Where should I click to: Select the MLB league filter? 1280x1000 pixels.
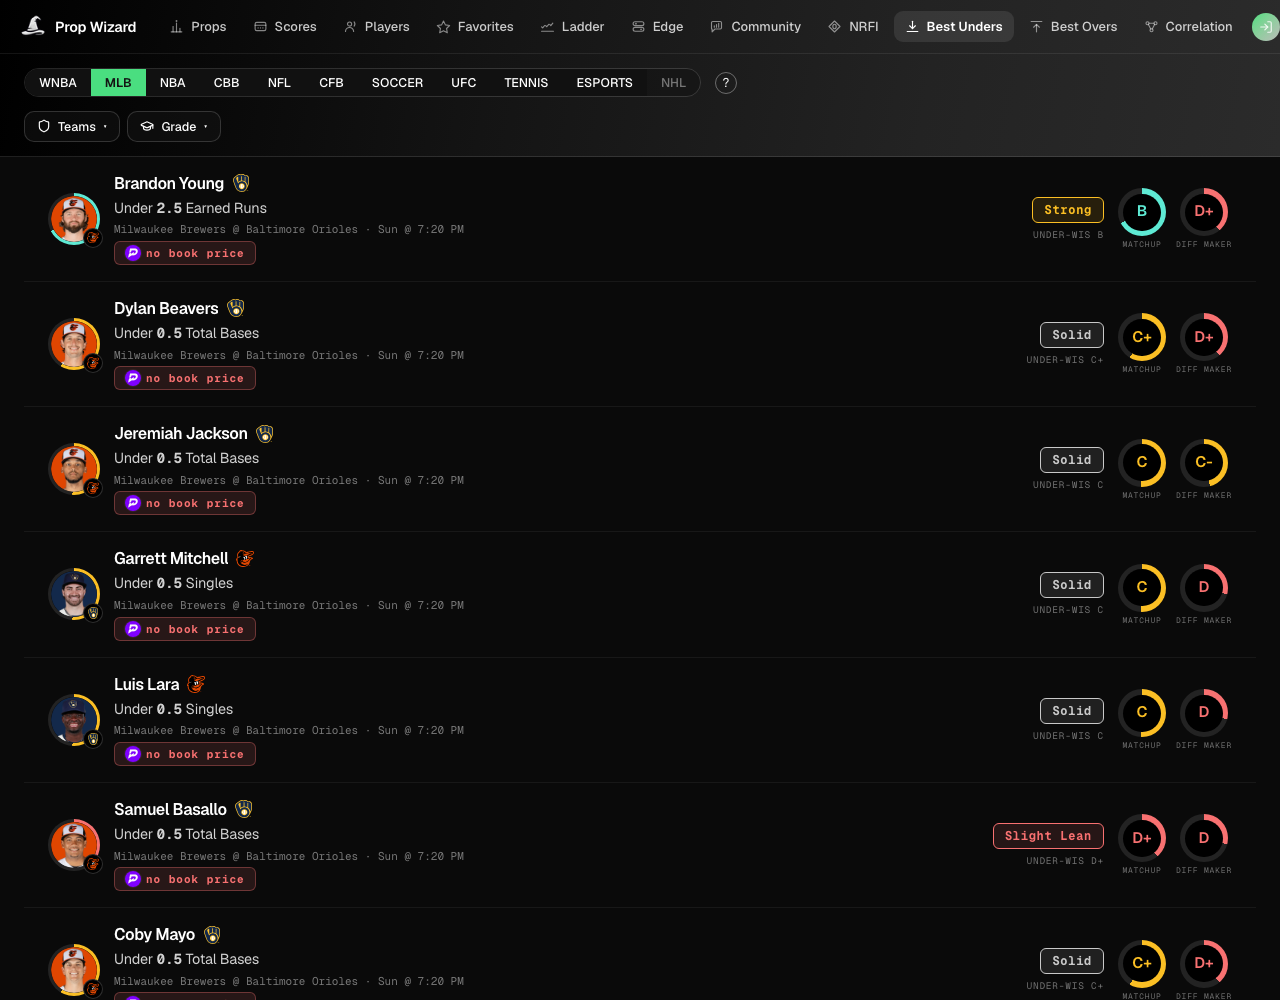point(118,83)
